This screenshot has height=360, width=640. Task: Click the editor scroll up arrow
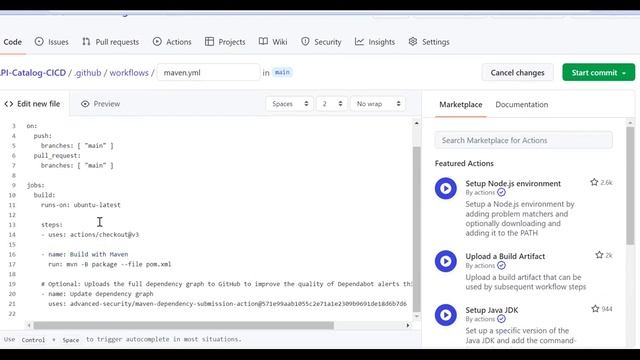click(x=416, y=123)
